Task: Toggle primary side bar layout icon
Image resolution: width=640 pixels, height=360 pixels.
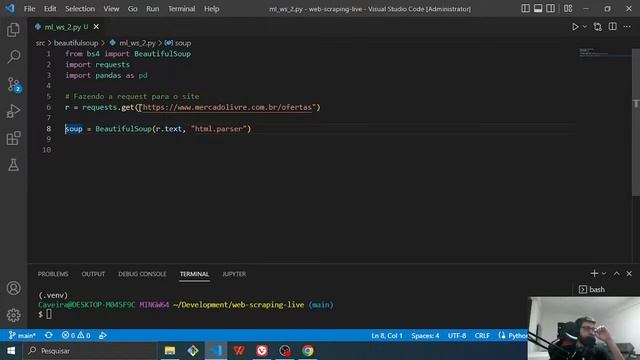Action: pyautogui.click(x=525, y=8)
